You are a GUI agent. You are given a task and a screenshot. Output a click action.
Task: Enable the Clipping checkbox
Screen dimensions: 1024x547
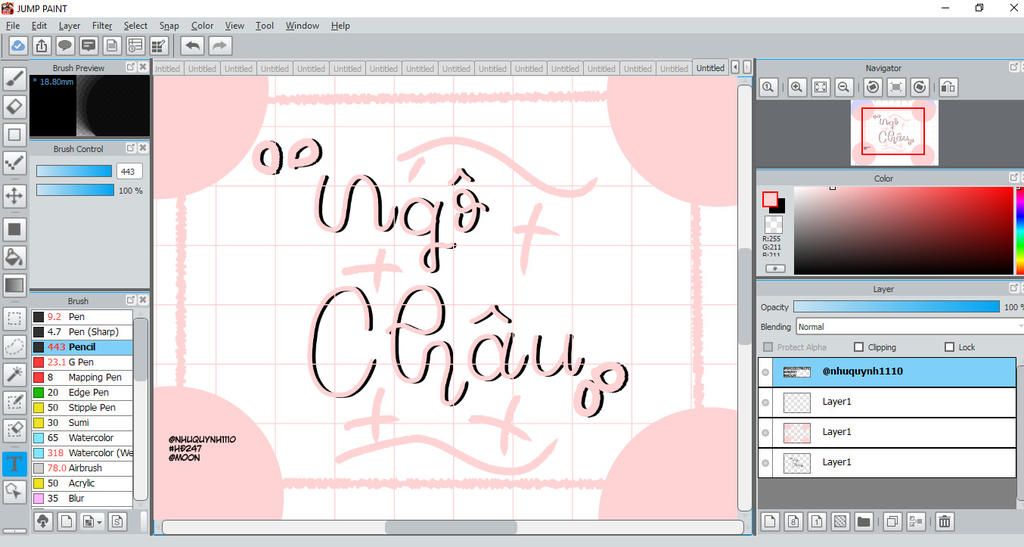point(859,347)
